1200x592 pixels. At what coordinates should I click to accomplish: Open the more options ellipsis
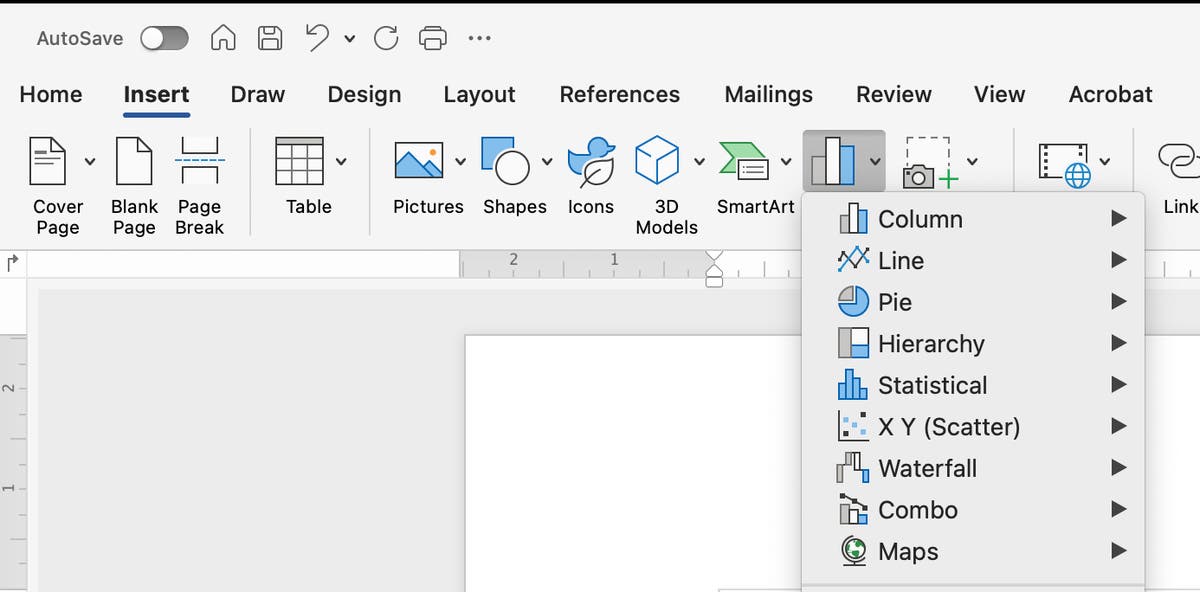[479, 39]
